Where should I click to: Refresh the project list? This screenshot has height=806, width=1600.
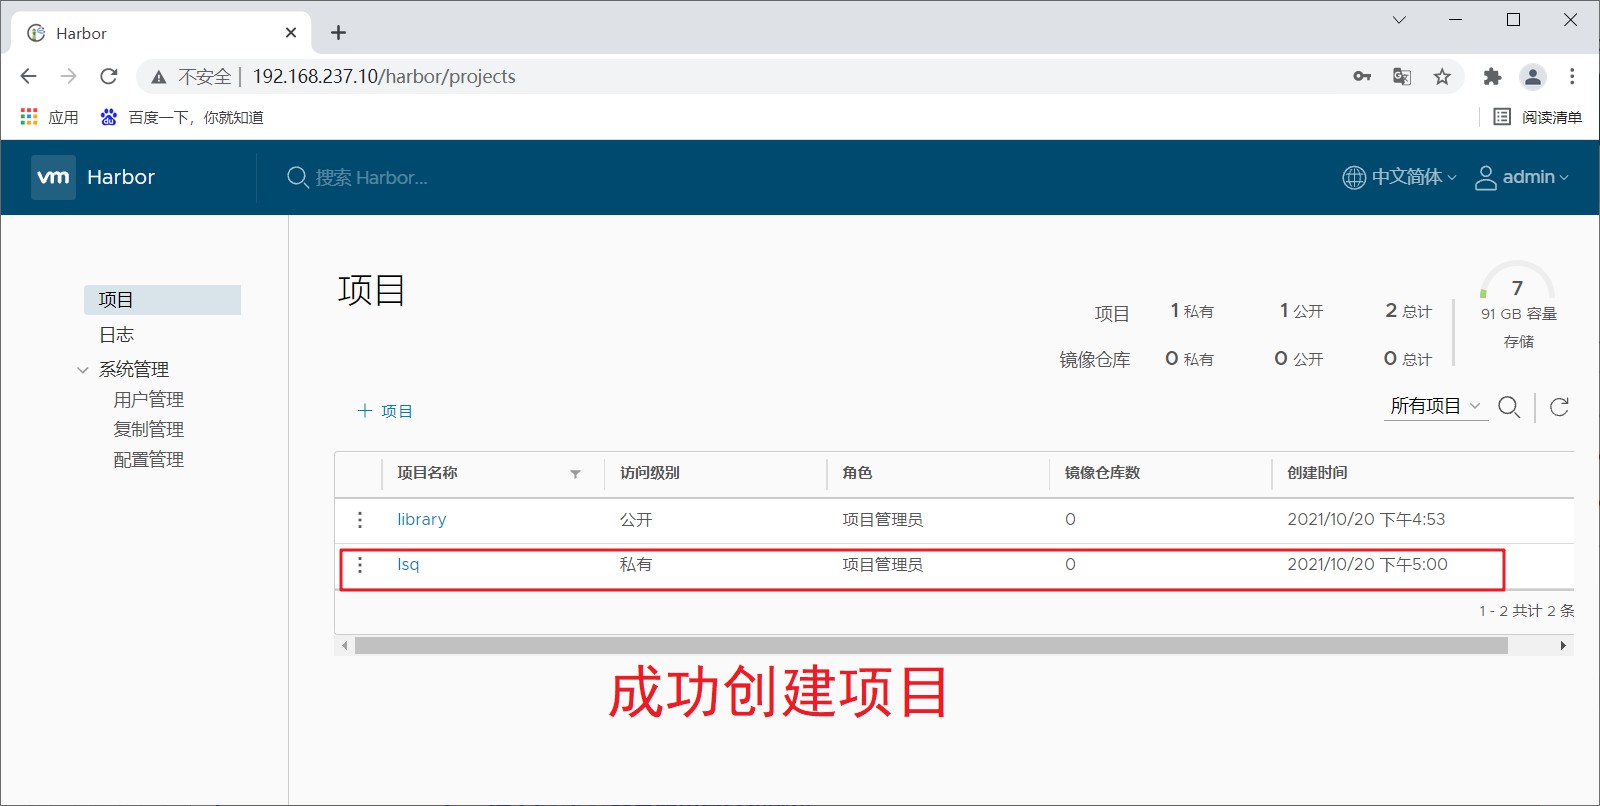click(x=1559, y=407)
